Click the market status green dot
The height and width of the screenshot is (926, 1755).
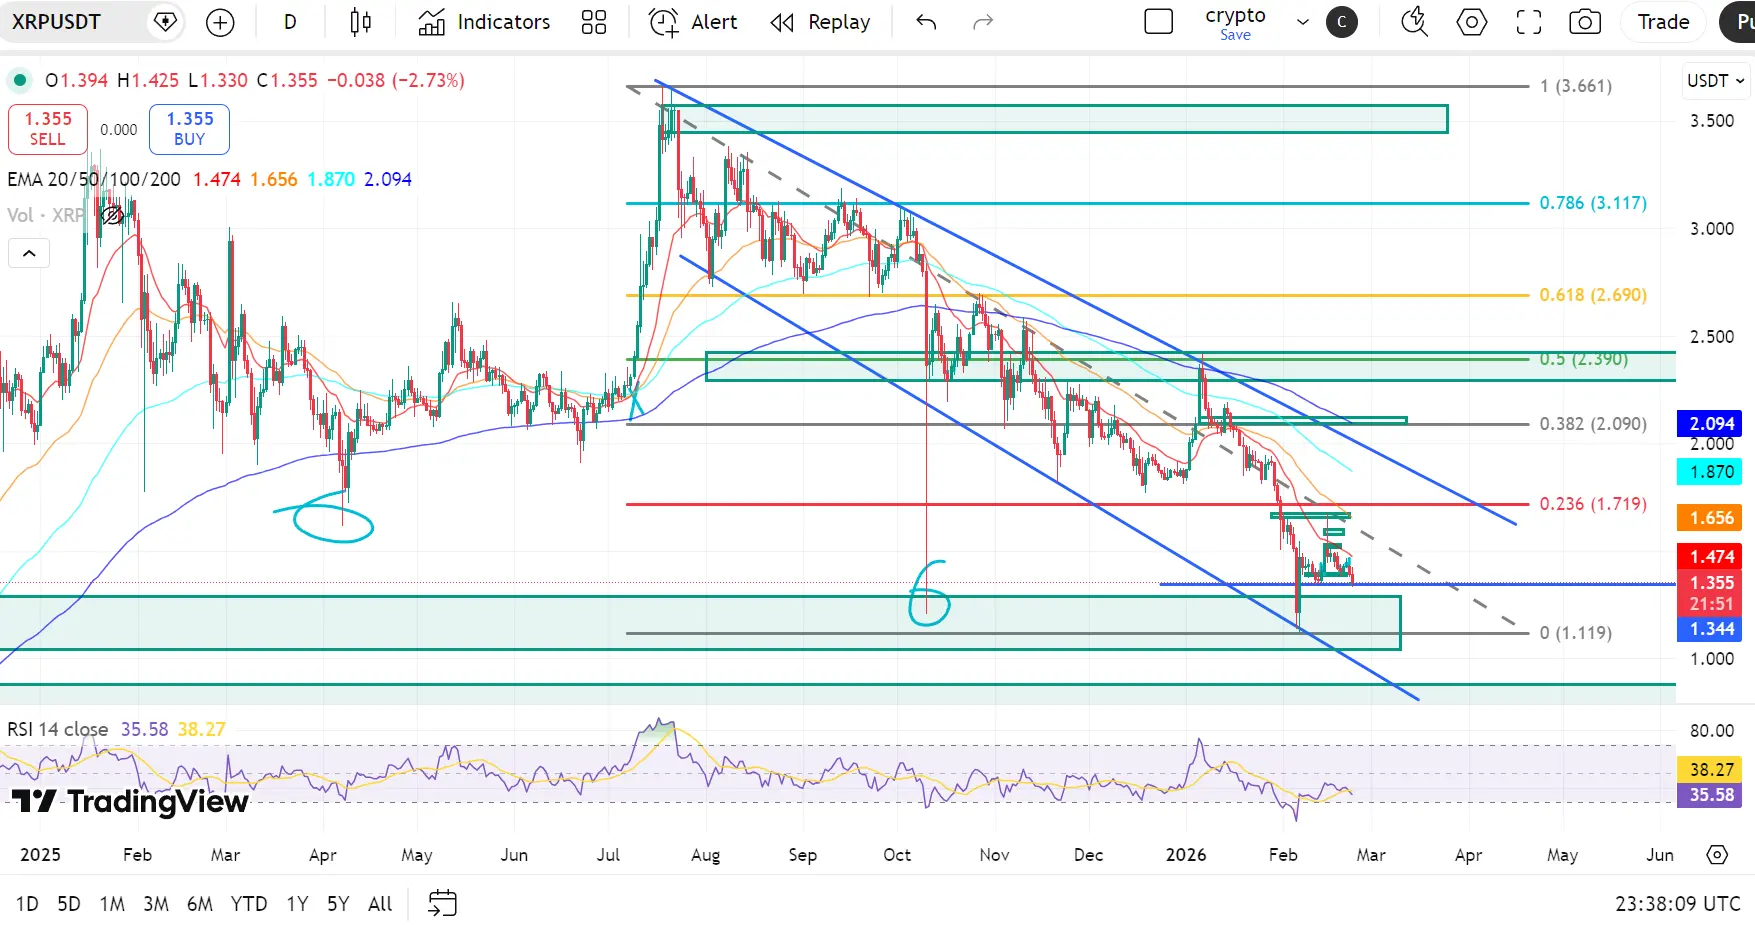click(20, 80)
